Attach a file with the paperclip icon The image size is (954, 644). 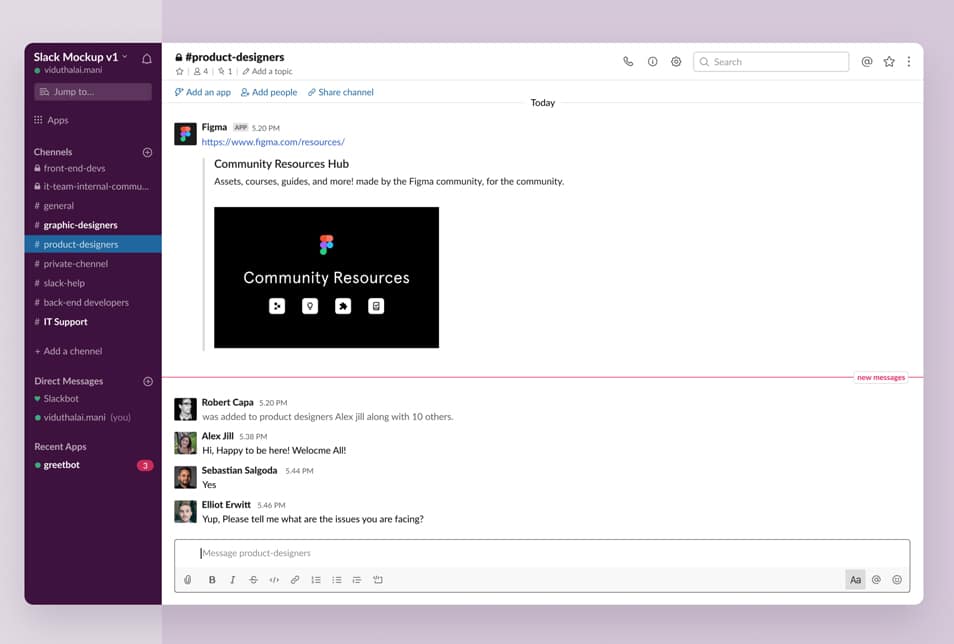[188, 579]
